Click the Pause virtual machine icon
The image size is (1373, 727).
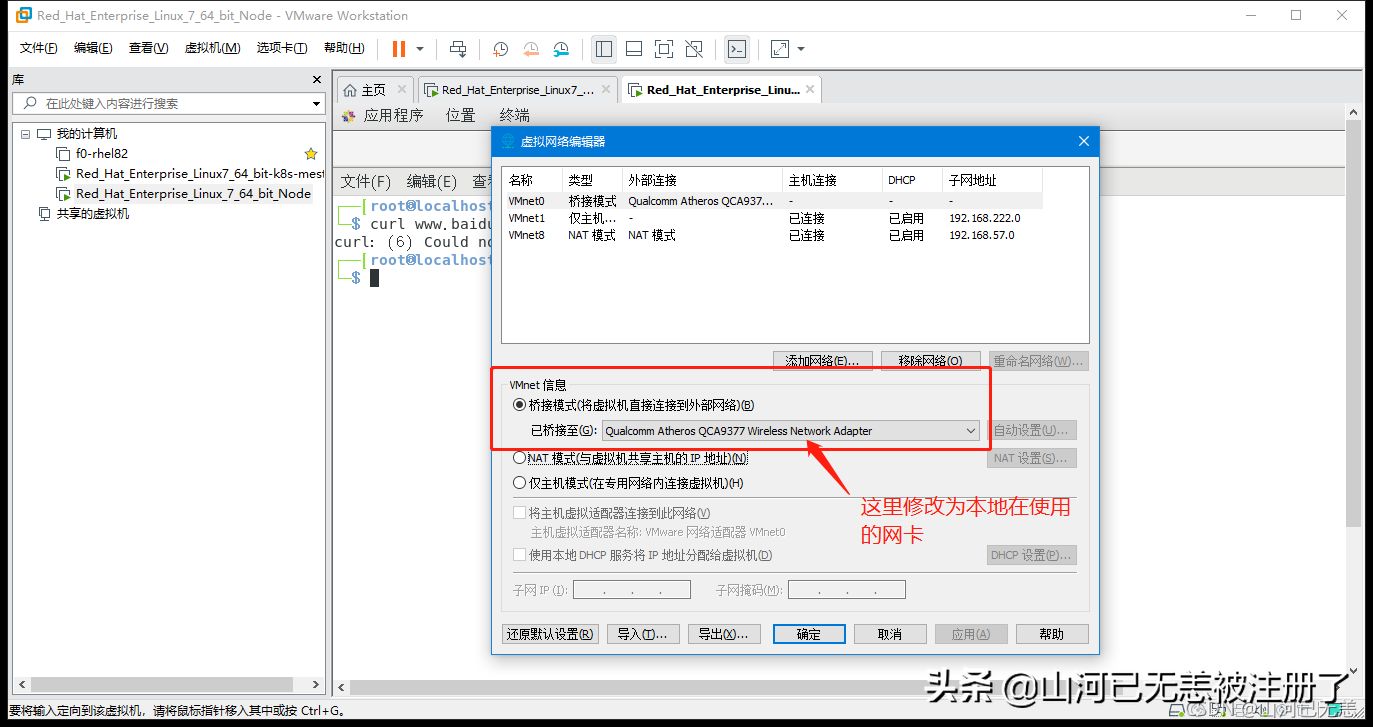click(399, 48)
